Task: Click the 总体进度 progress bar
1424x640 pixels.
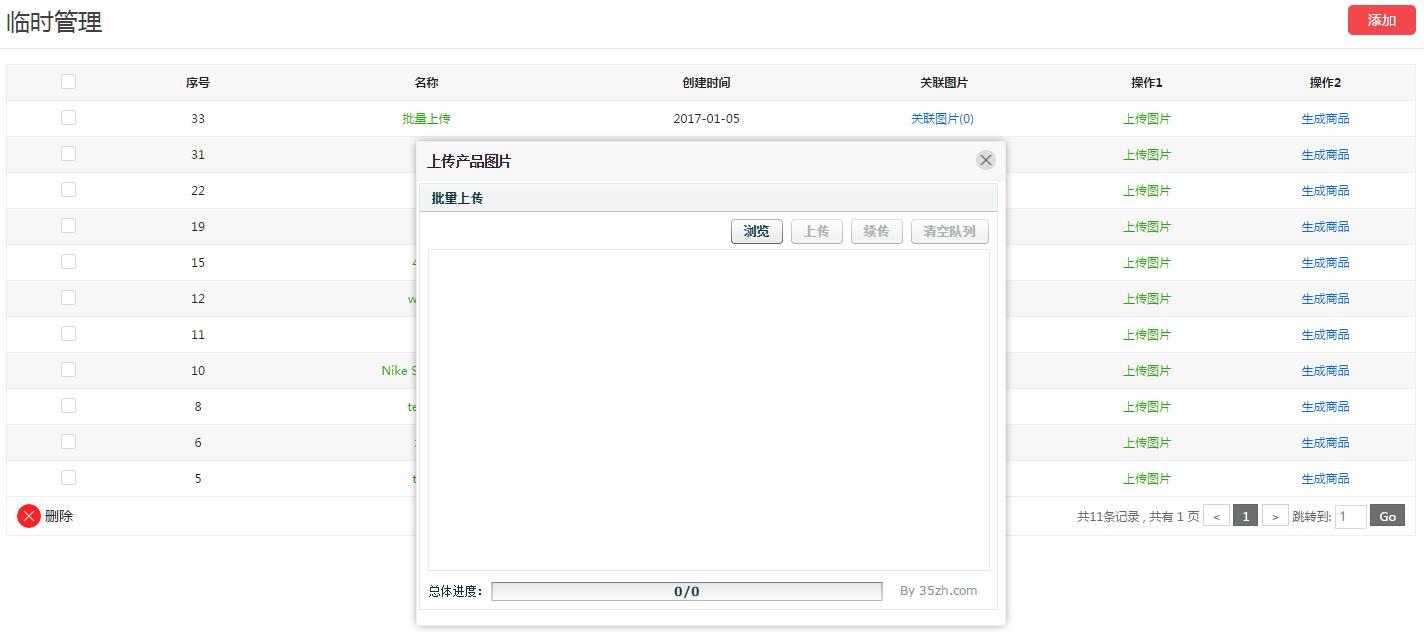Action: 686,590
